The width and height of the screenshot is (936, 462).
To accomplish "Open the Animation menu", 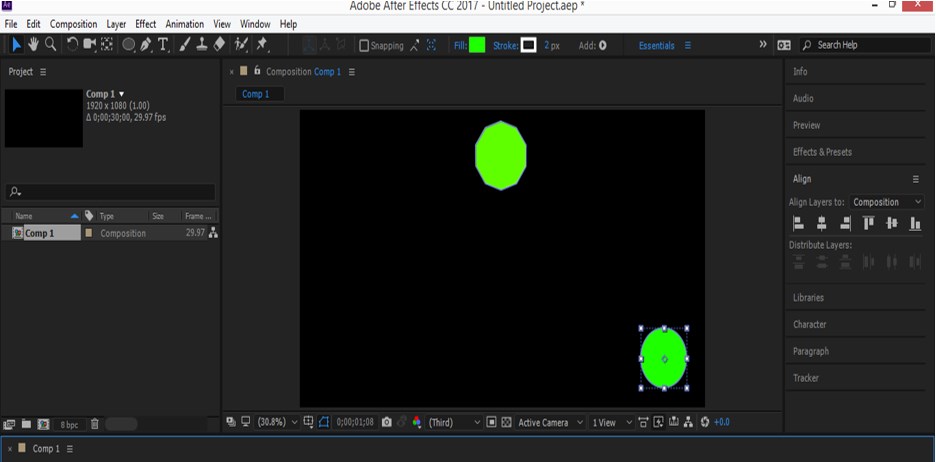I will 184,24.
